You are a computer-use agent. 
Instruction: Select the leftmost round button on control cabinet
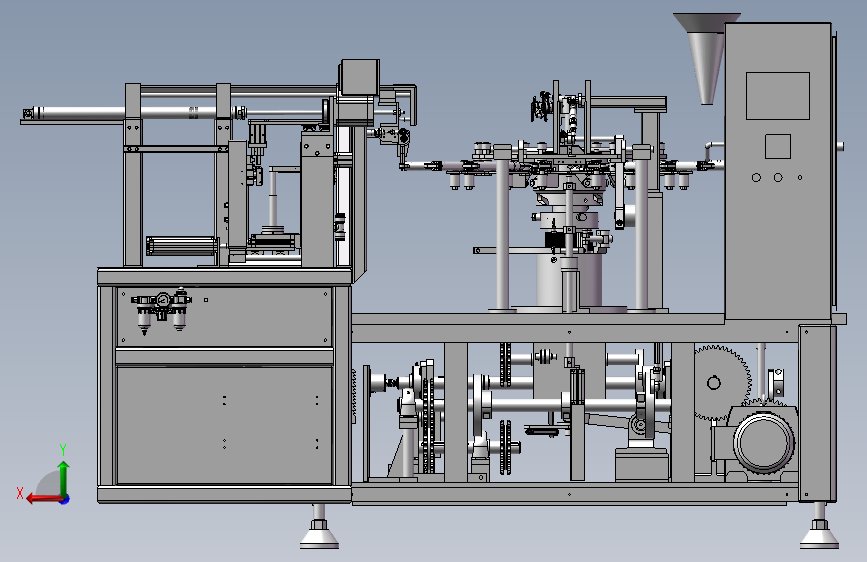pyautogui.click(x=756, y=178)
